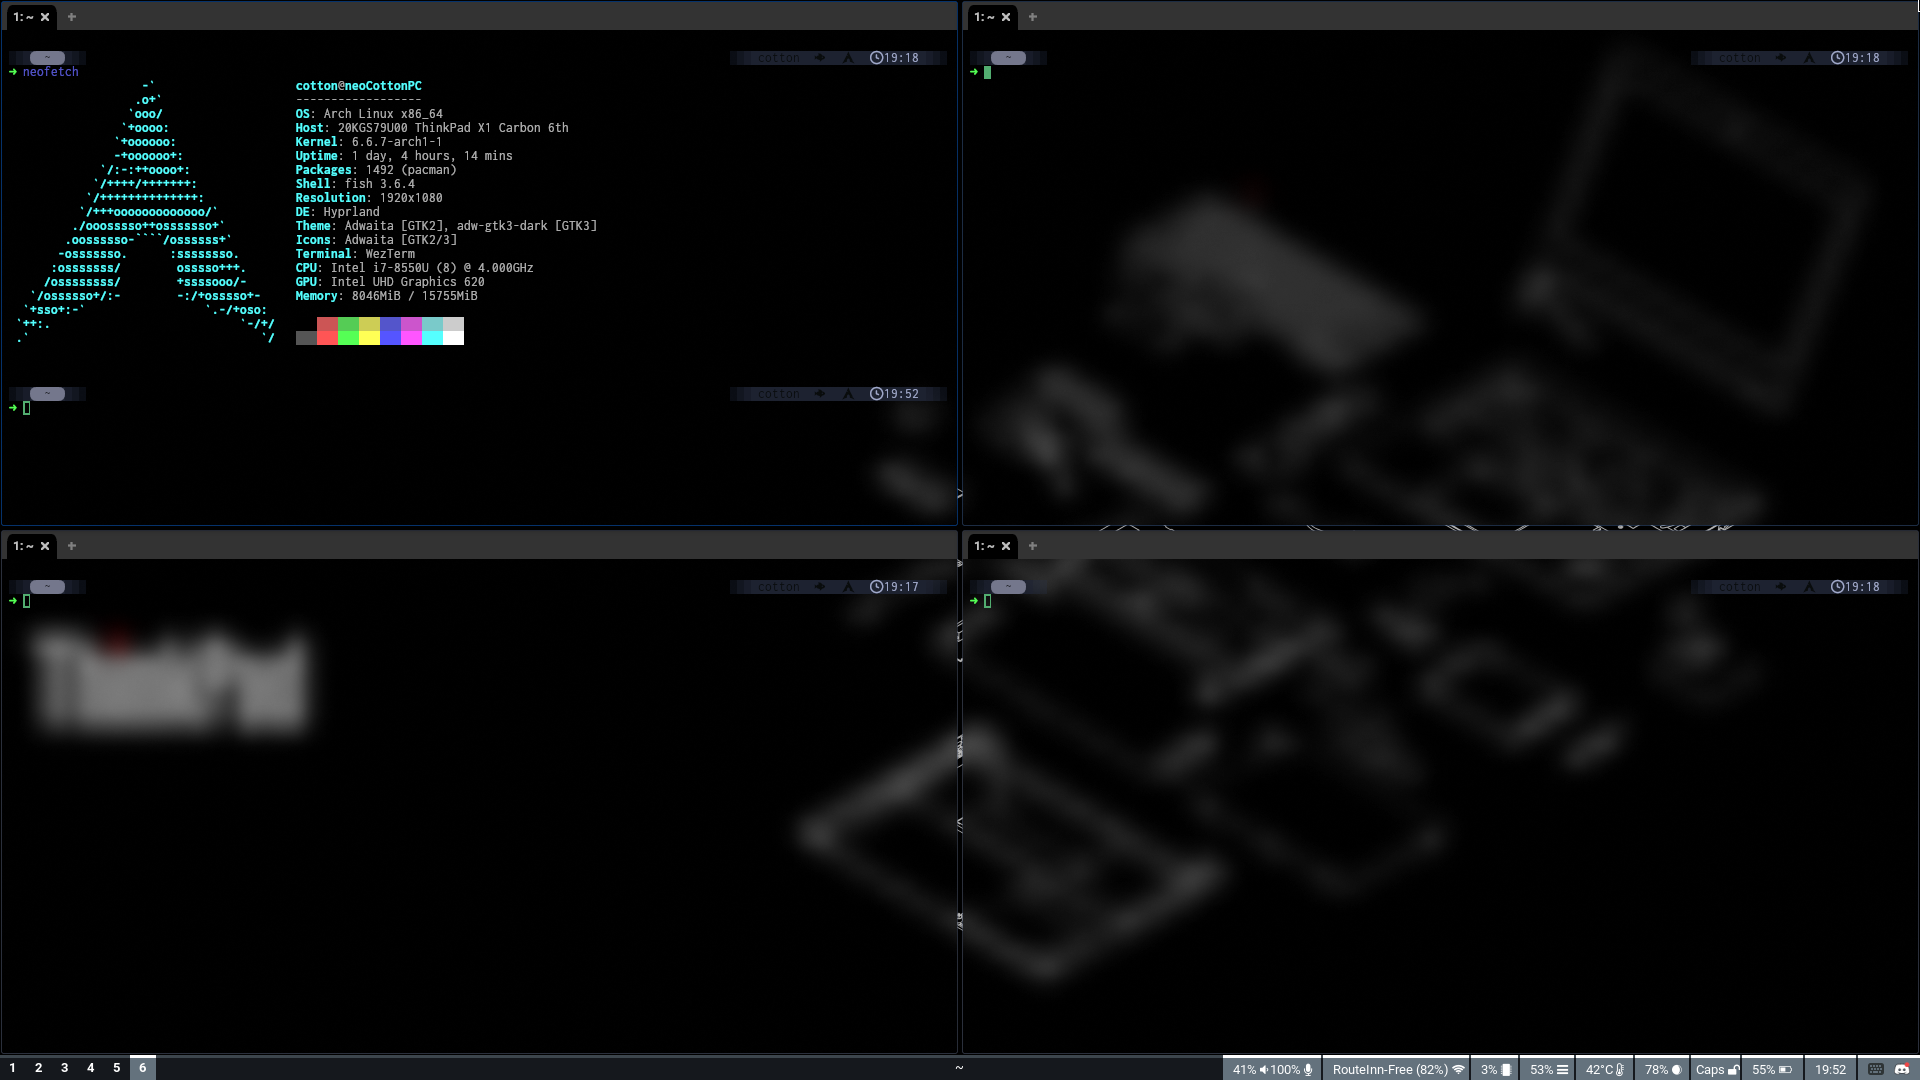Click the 42°C temperature indicator

coord(1604,1069)
